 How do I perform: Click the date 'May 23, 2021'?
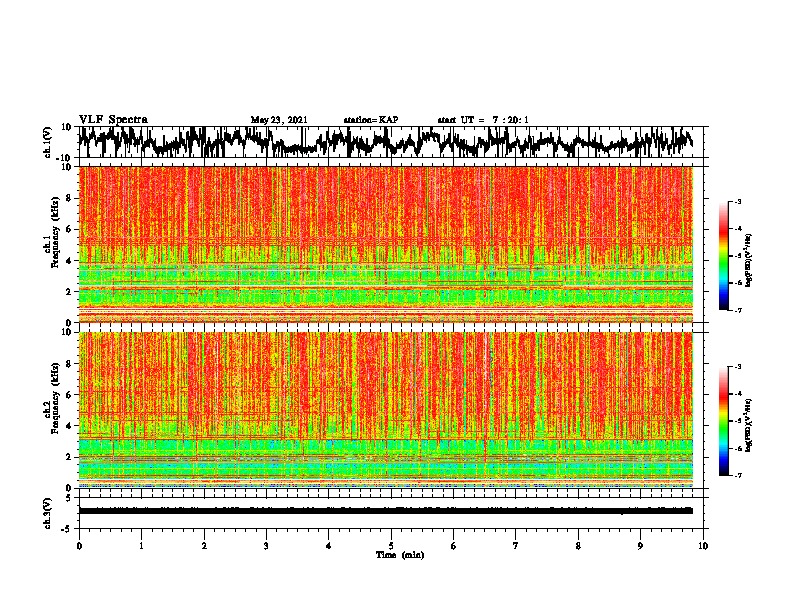coord(279,120)
